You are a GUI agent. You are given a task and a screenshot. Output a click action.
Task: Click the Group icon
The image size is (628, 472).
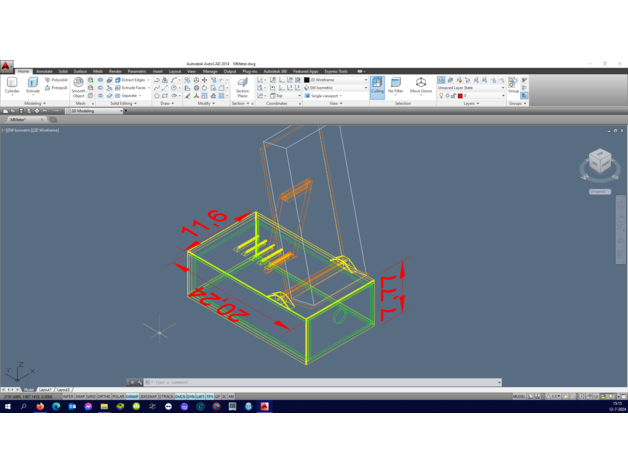[513, 86]
